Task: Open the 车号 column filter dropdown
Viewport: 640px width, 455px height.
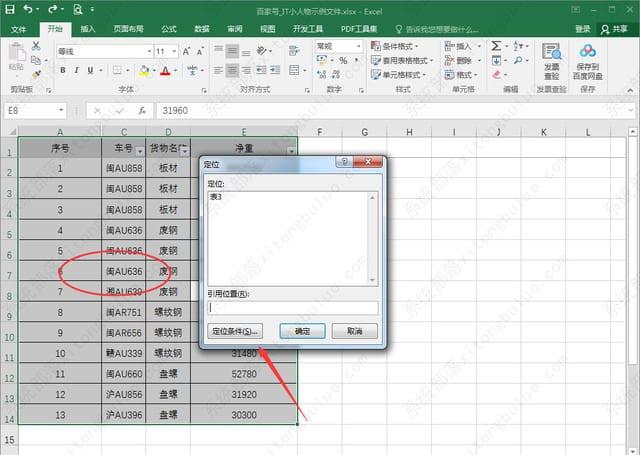Action: click(x=140, y=151)
